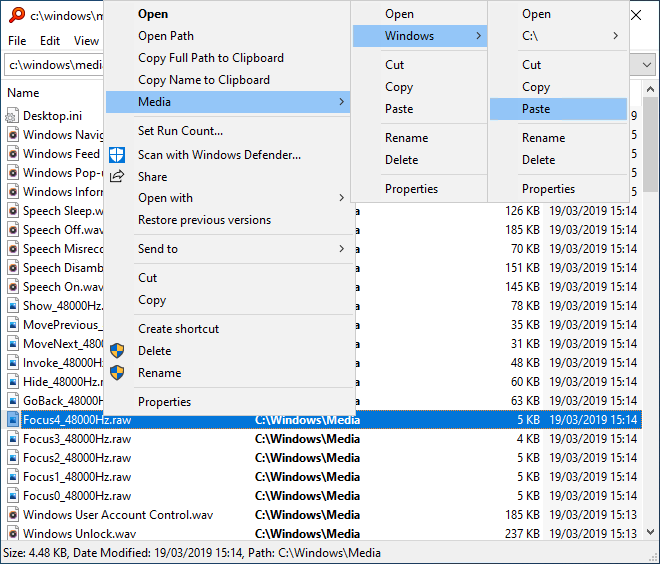Click the Show_48000Hz raw file icon
Screen dimensions: 660x564
coord(13,306)
